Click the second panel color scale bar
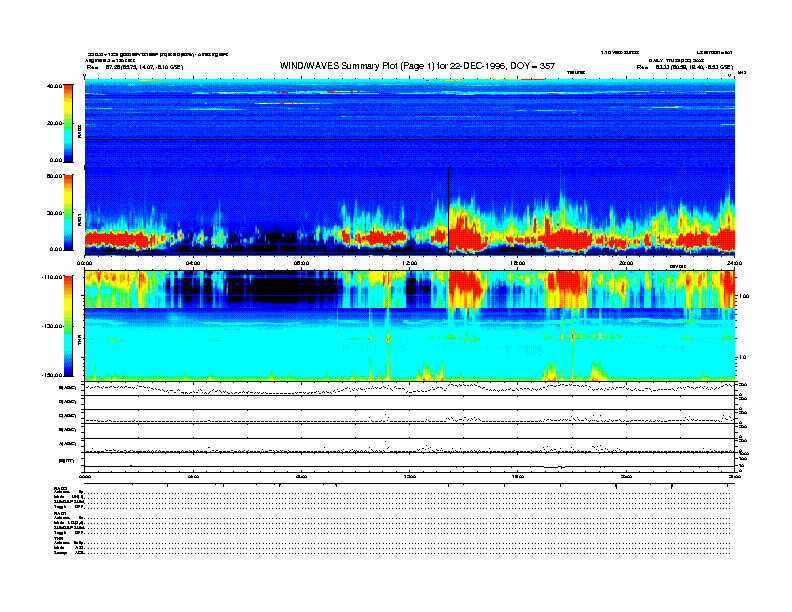The image size is (792, 612). [67, 211]
